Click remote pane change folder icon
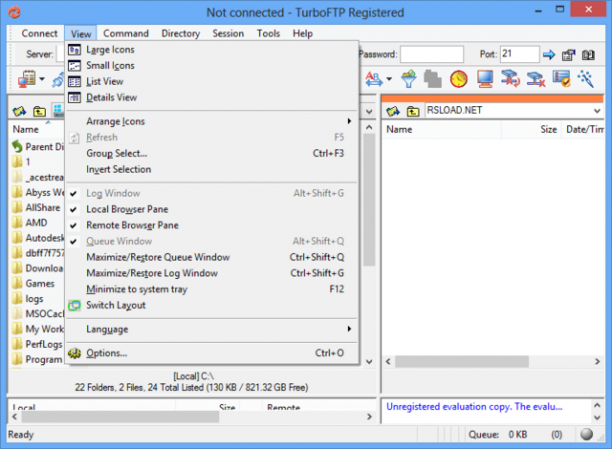 click(393, 111)
